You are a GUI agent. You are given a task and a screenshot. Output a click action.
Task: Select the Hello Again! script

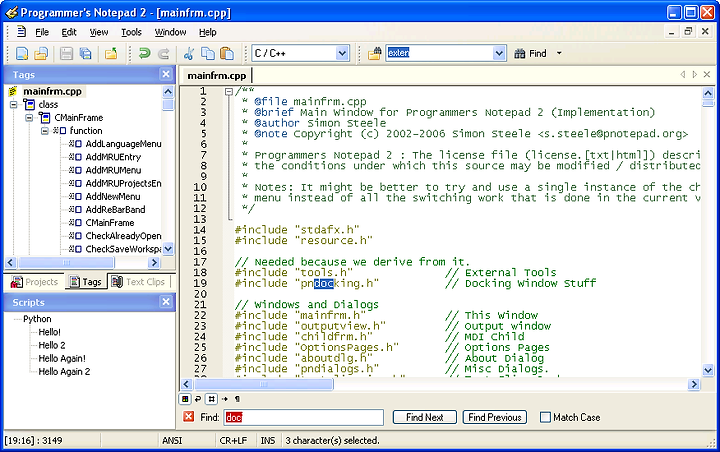62,359
